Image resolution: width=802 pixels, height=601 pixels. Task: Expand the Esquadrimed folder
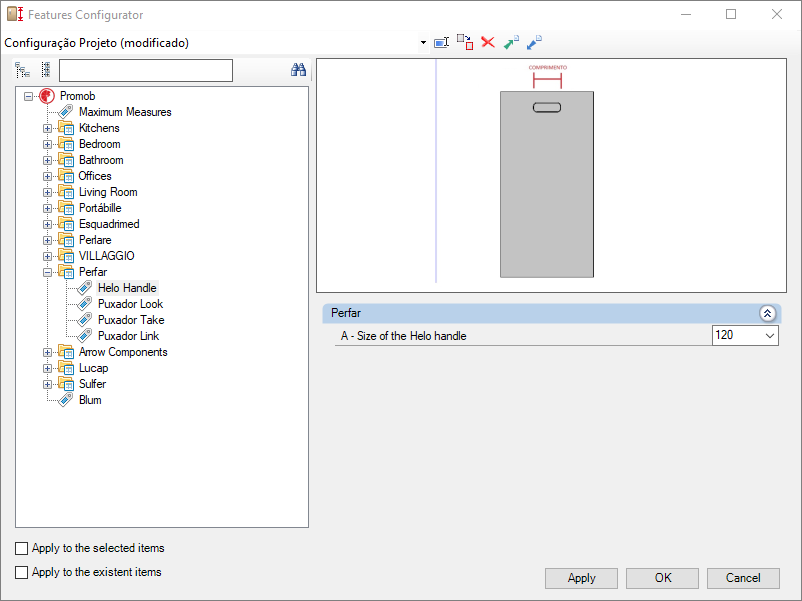click(x=48, y=225)
